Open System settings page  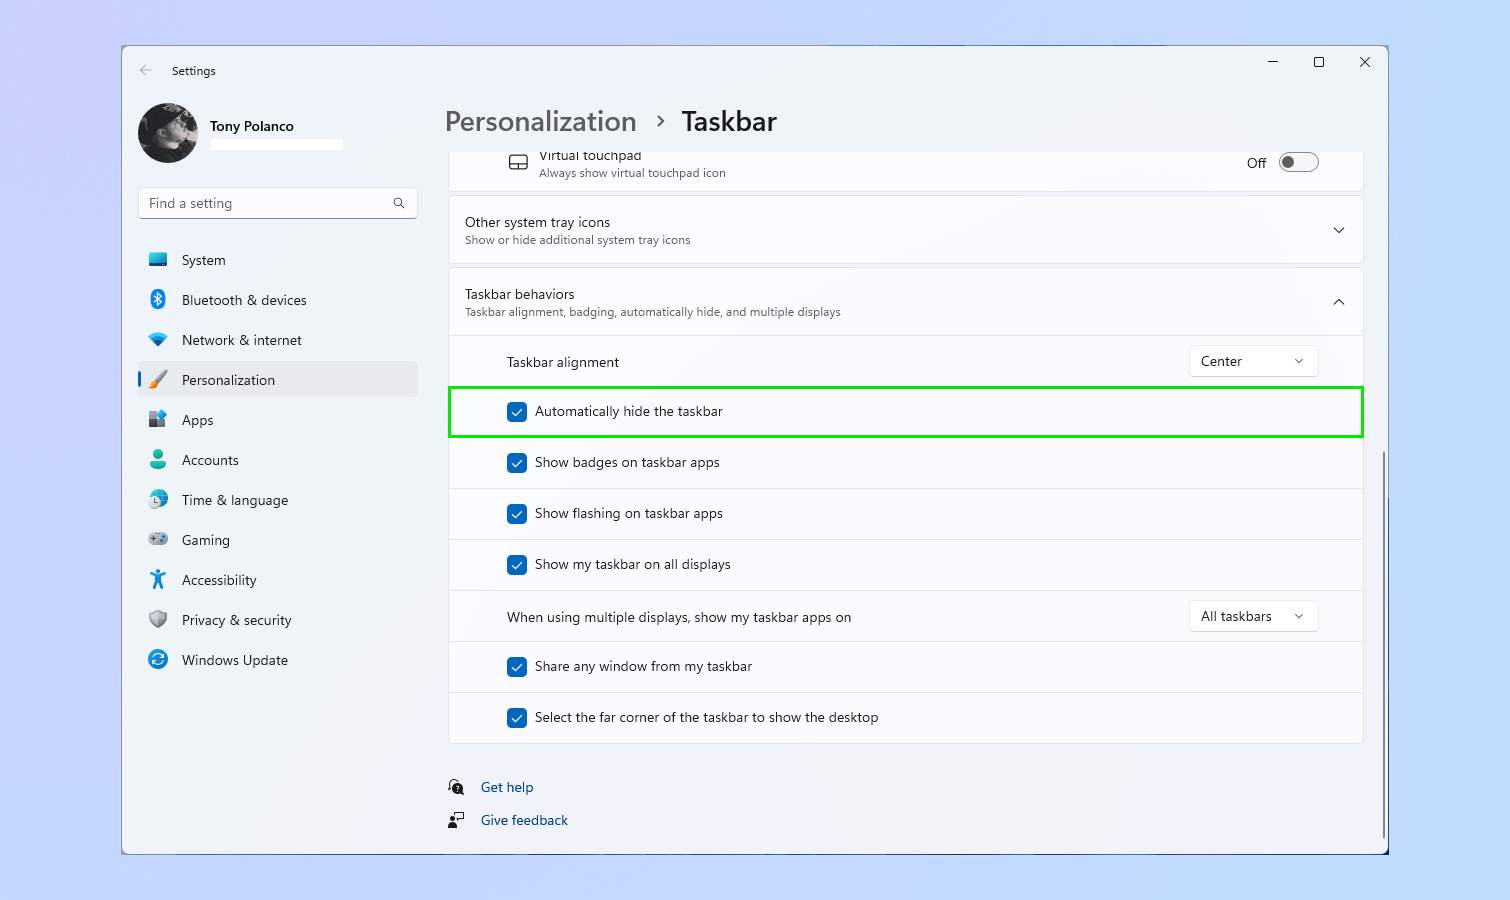(x=278, y=260)
